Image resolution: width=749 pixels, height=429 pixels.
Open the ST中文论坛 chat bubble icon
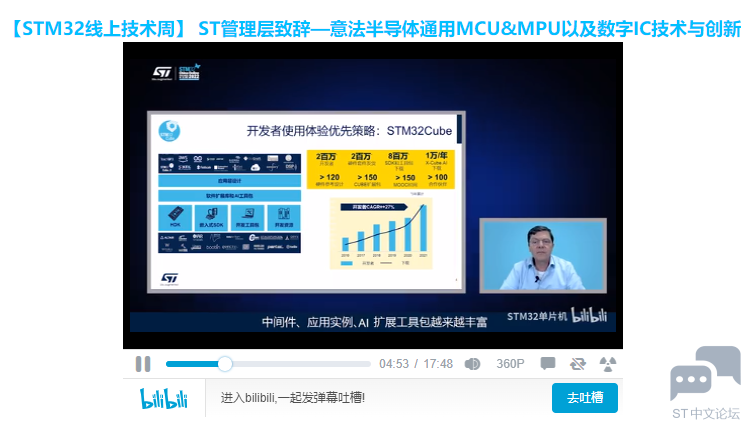pos(705,373)
